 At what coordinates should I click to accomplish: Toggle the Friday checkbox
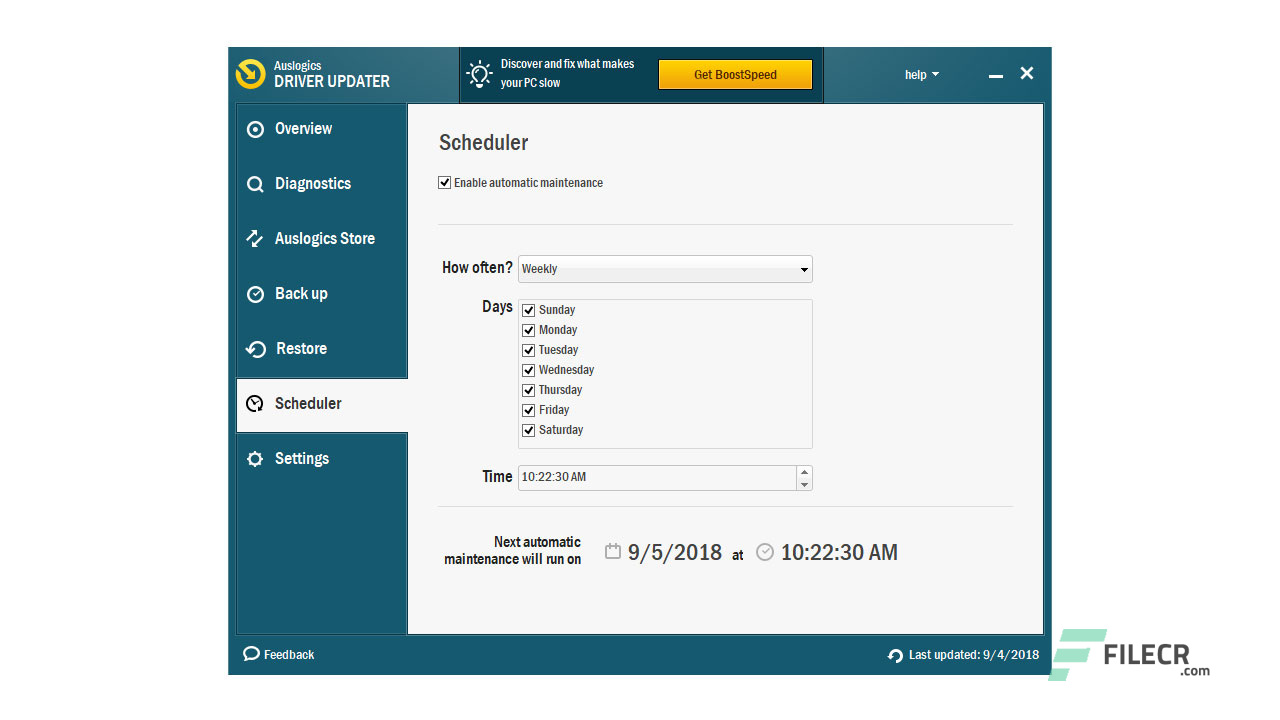[x=529, y=410]
